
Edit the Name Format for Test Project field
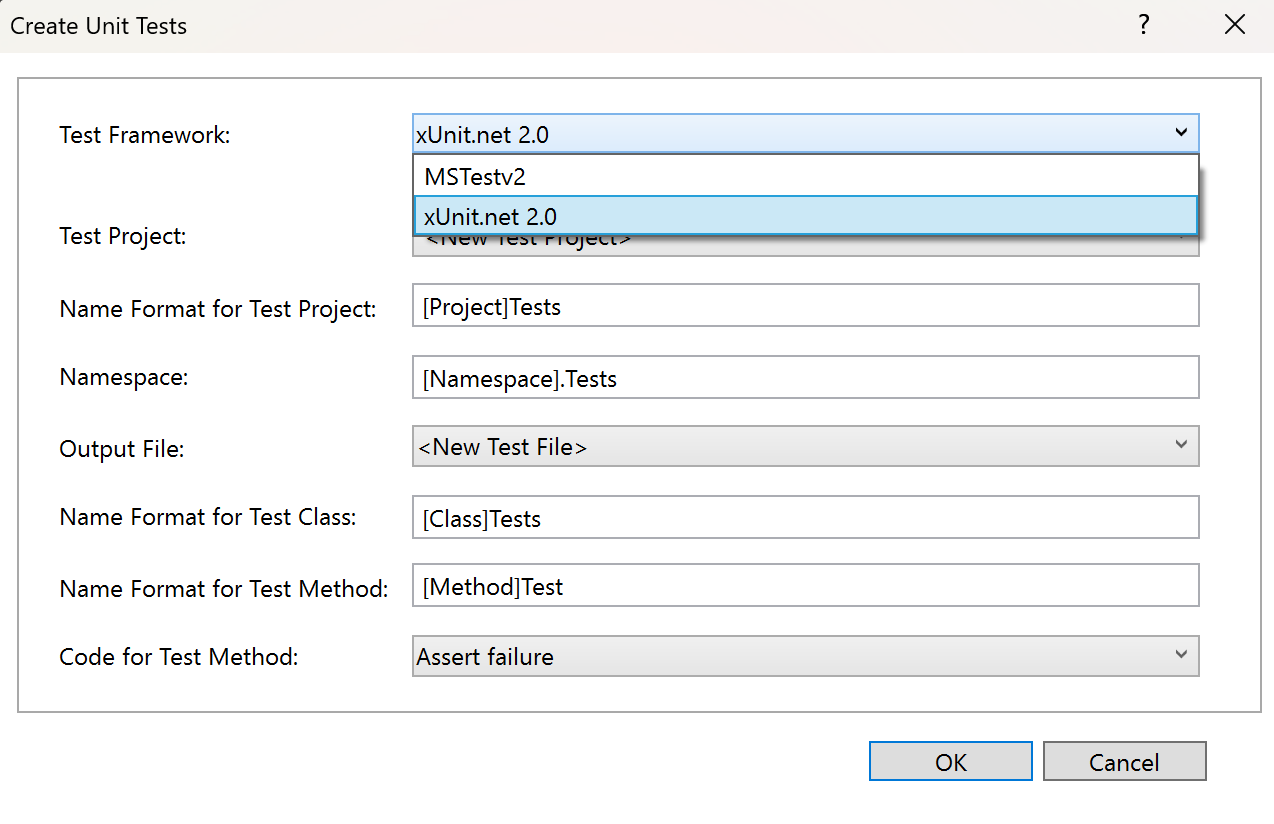(805, 306)
